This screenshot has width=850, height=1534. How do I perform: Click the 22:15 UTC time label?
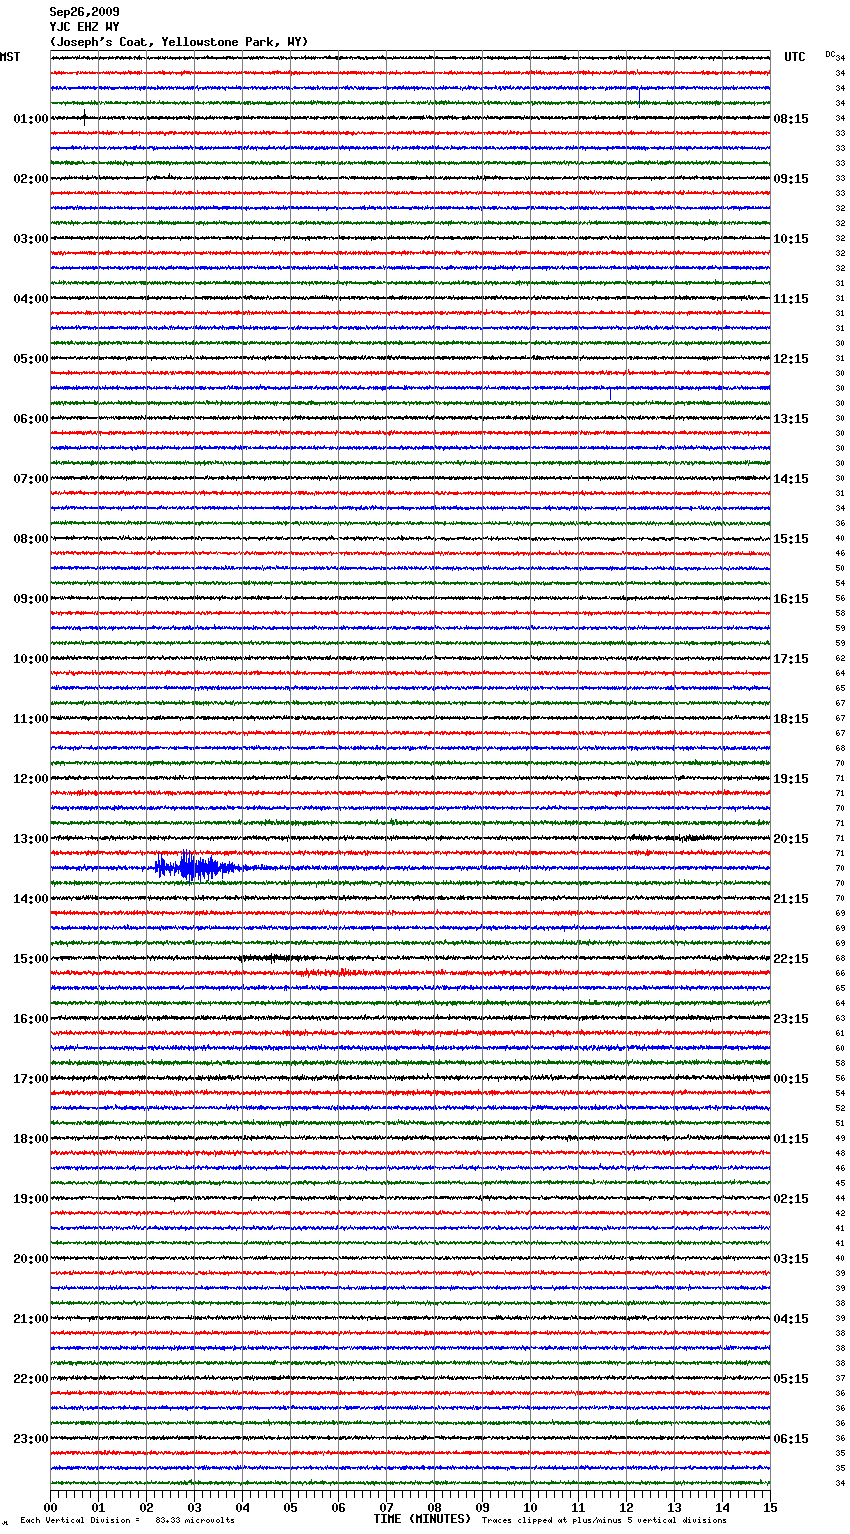coord(791,959)
